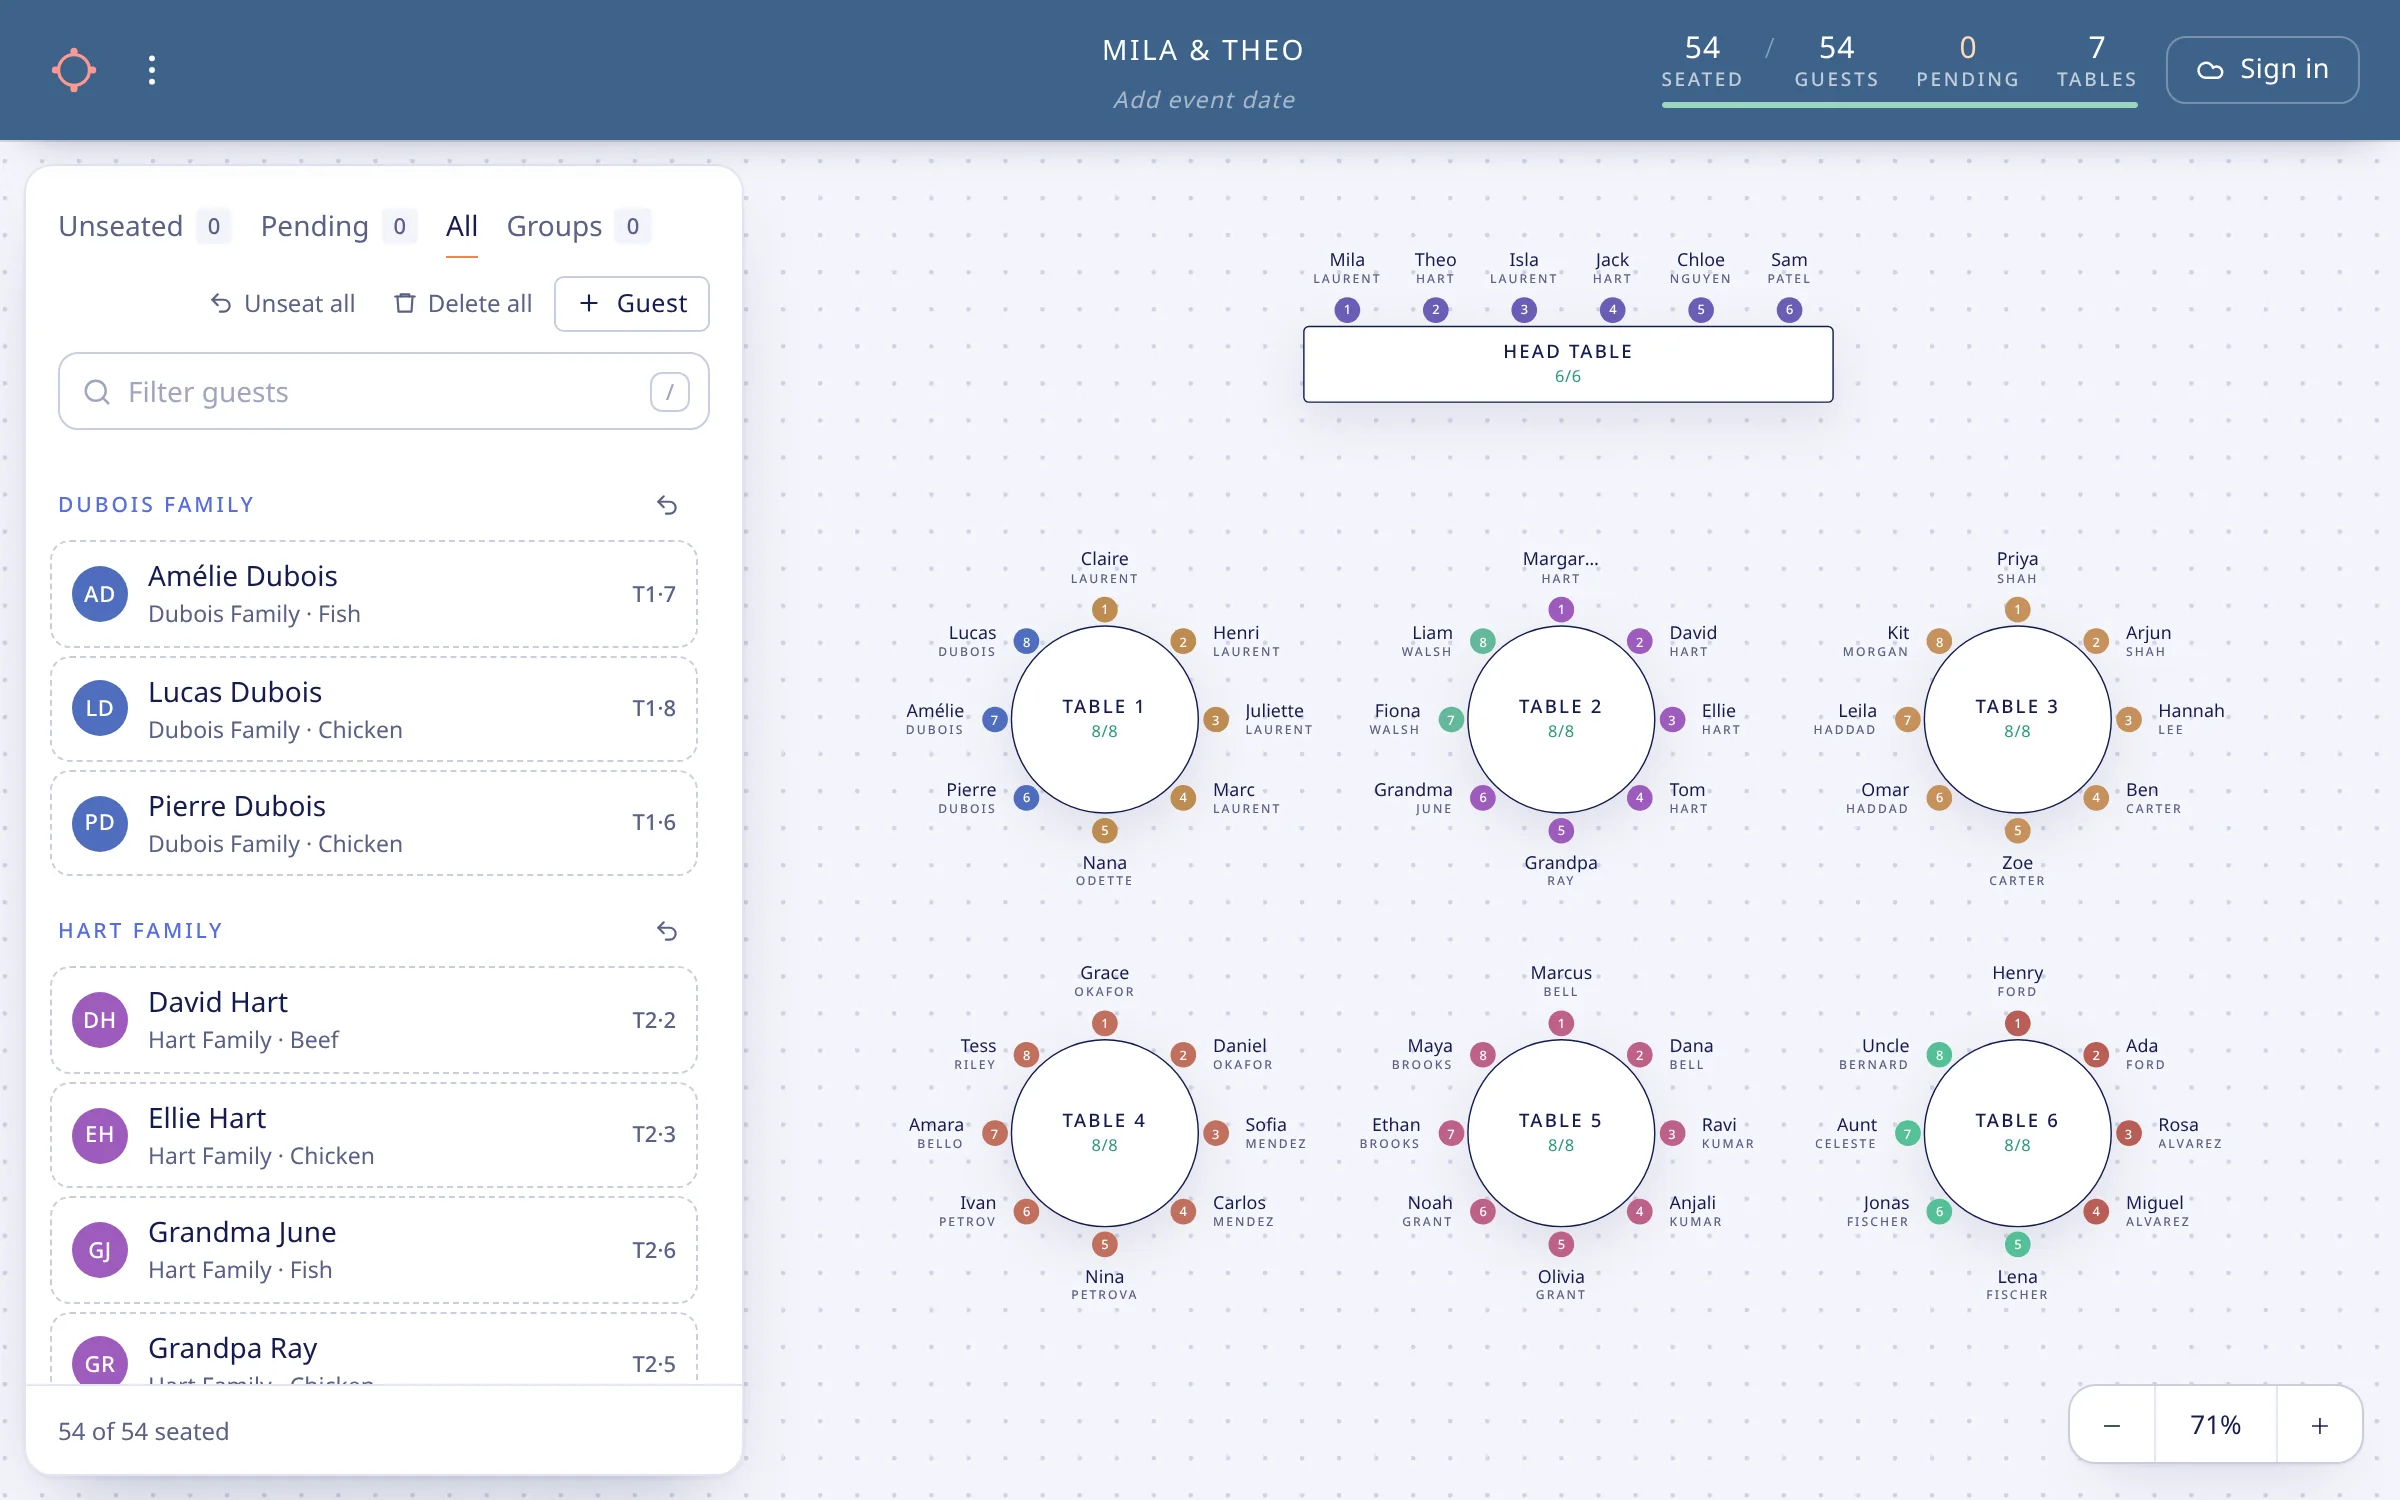Open the three-dot menu in header
Screen dimensions: 2400x1500
tap(152, 70)
